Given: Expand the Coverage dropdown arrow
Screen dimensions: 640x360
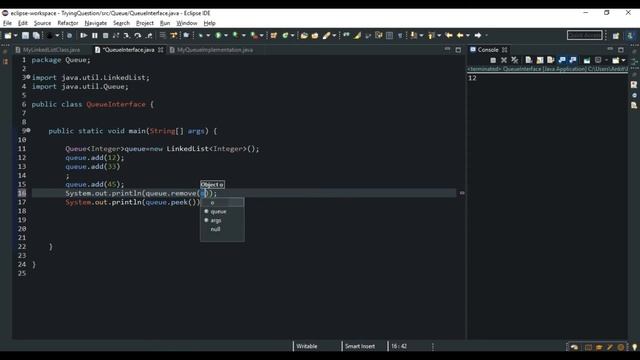Looking at the screenshot, I should pyautogui.click(x=244, y=36).
